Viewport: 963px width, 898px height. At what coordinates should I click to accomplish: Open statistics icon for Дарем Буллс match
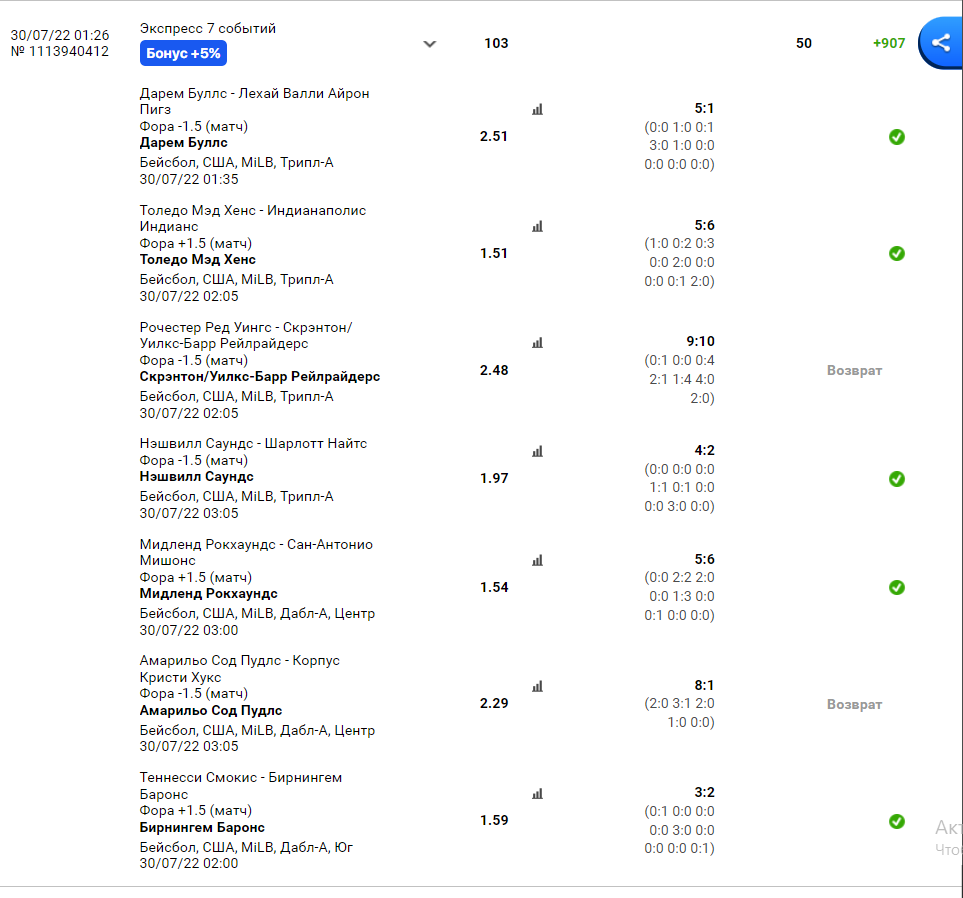537,110
